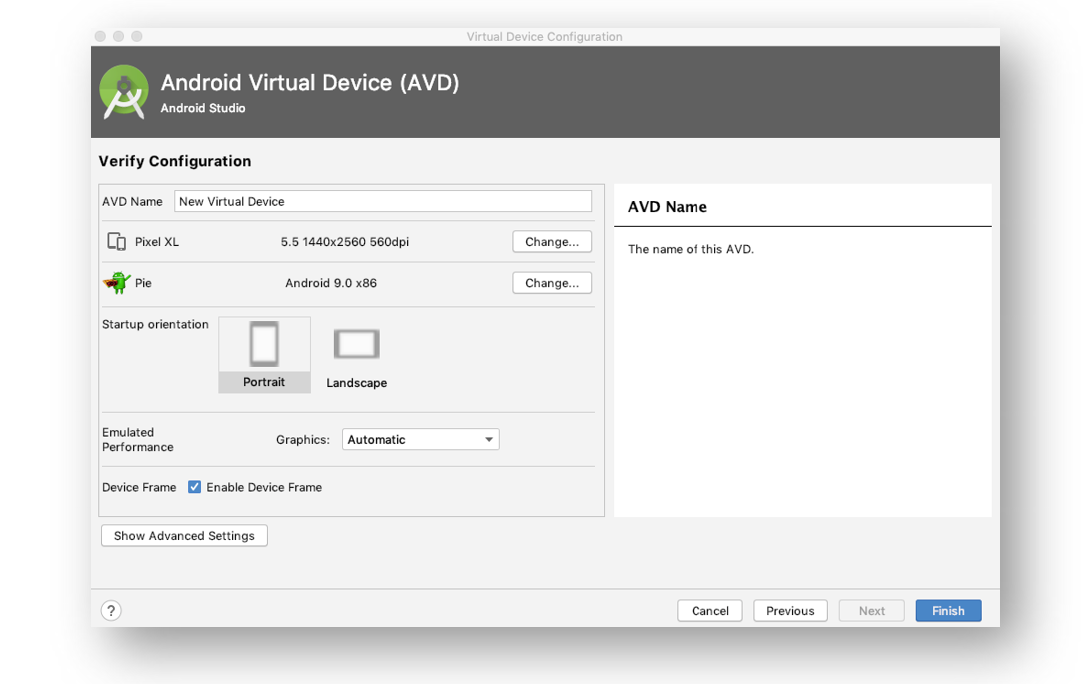Cancel the virtual device configuration
This screenshot has width=1085, height=684.
710,611
